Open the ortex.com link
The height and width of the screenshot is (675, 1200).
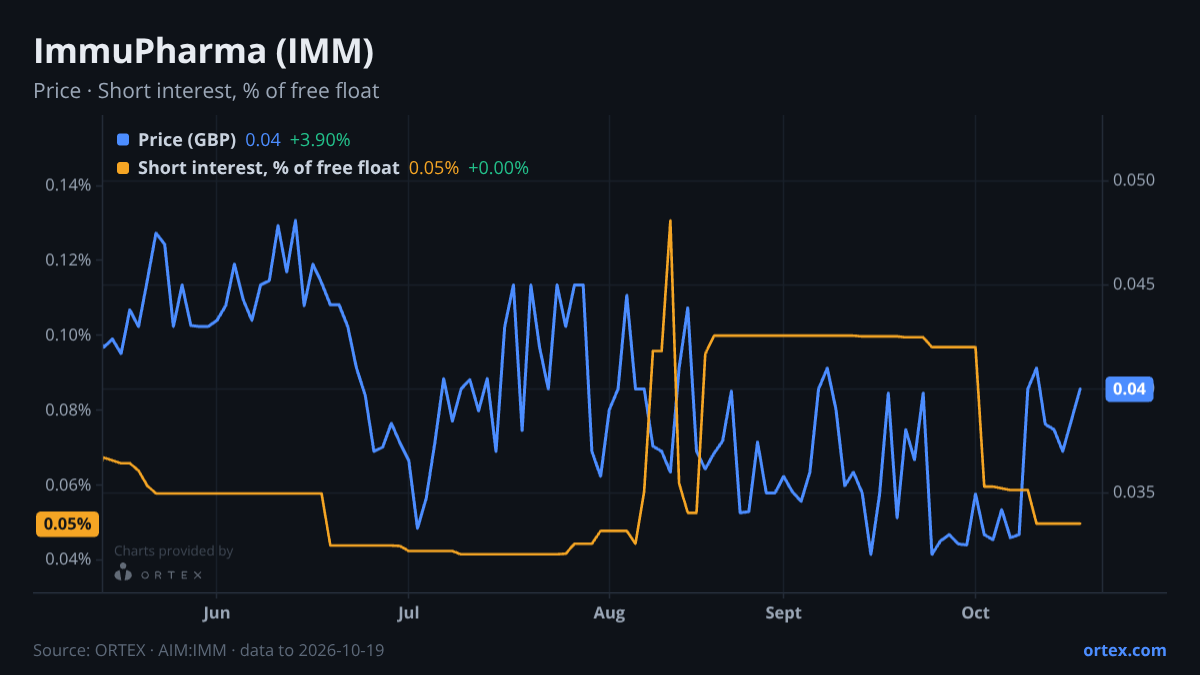point(1124,650)
